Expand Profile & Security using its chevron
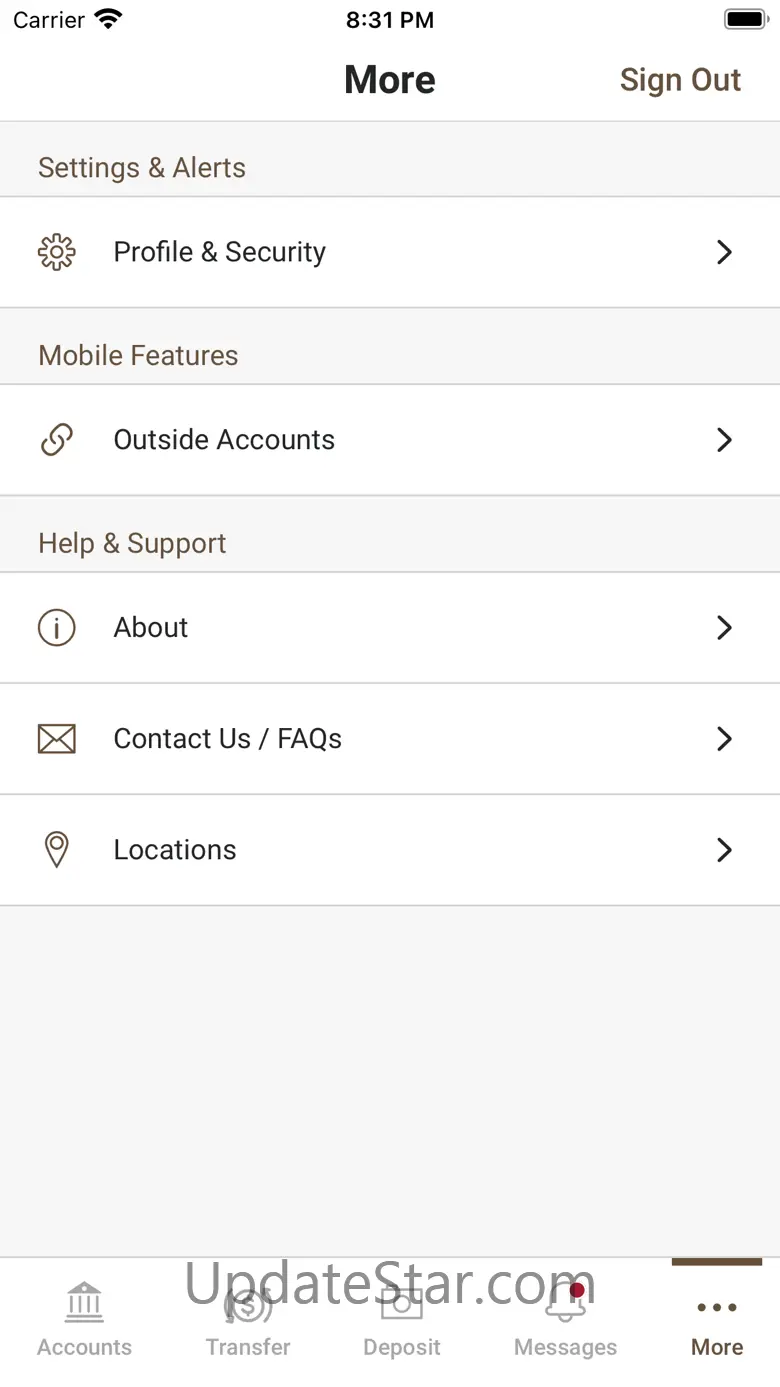Screen dimensions: 780x1387 [x=725, y=252]
